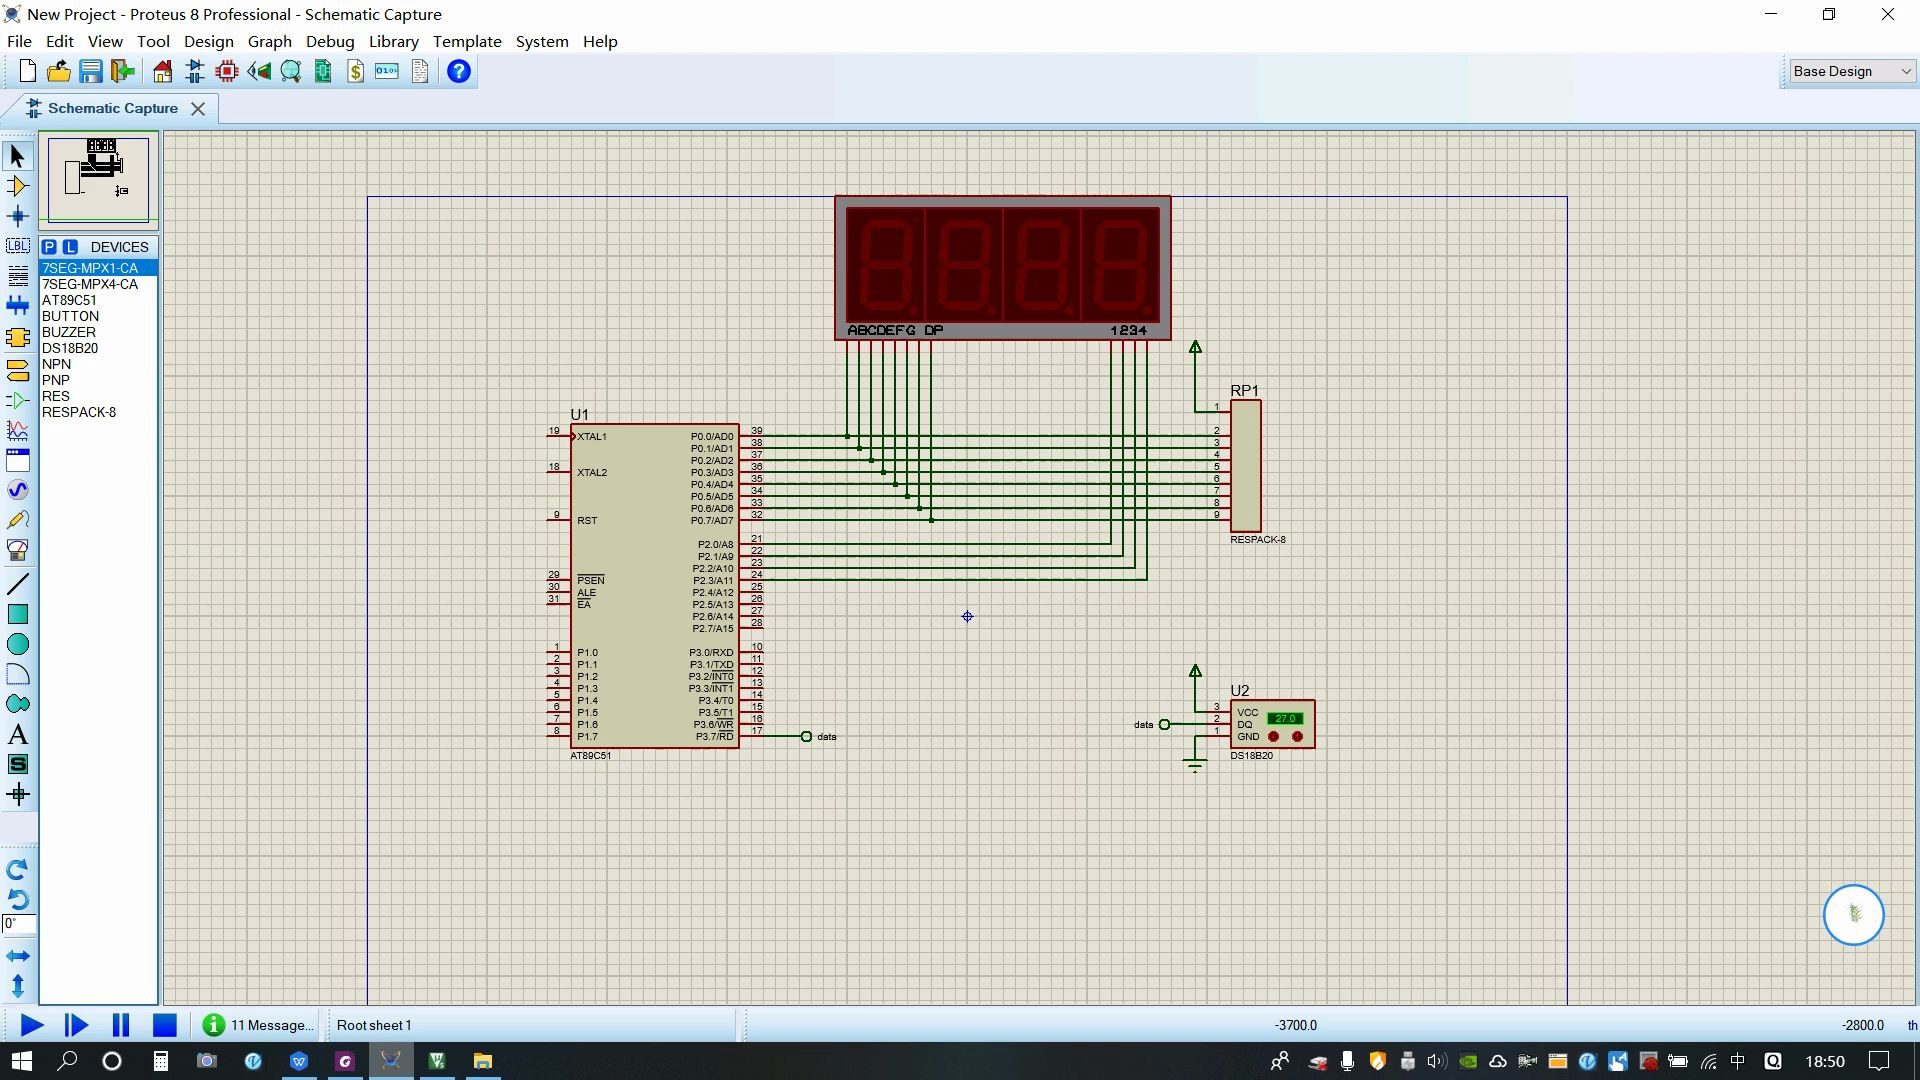Image resolution: width=1920 pixels, height=1080 pixels.
Task: Open the Library menu
Action: tap(393, 41)
